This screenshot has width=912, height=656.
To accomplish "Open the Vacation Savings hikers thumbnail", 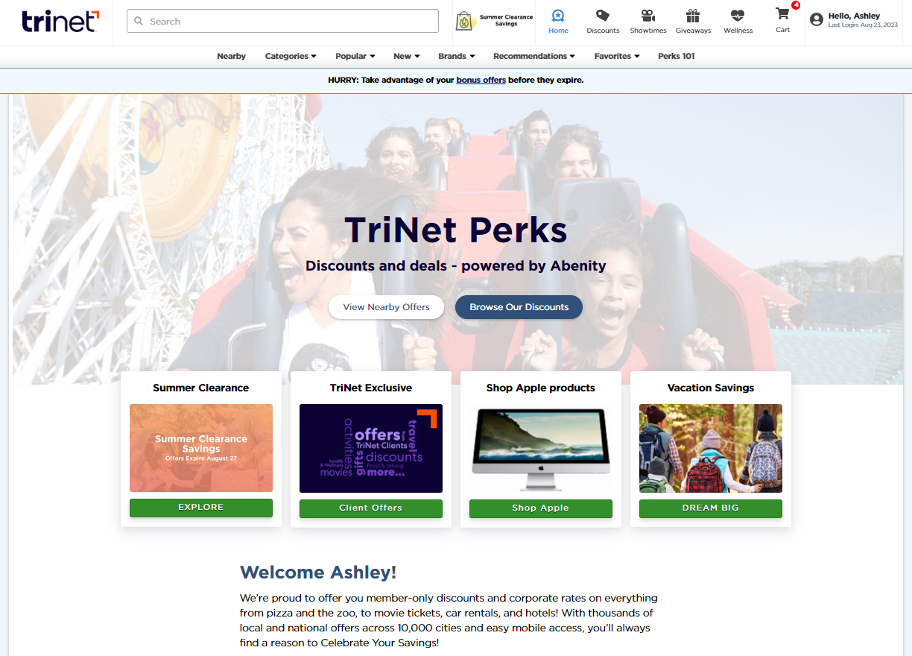I will pos(711,448).
